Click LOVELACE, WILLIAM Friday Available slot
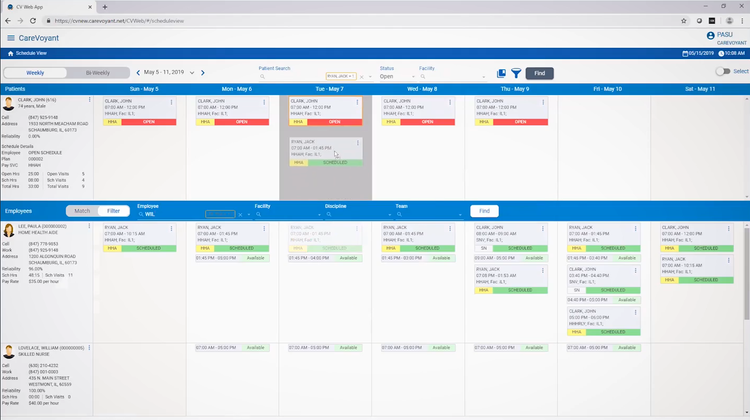 (x=604, y=348)
